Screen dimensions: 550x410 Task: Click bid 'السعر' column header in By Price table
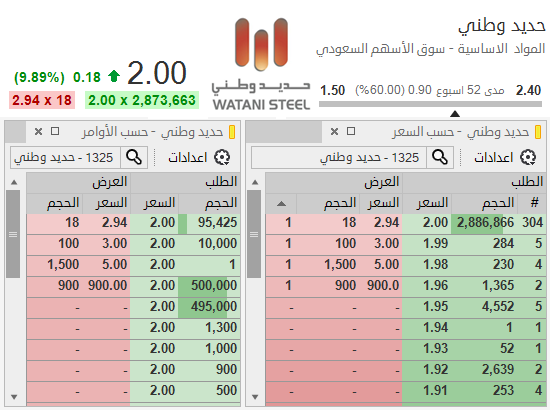point(427,203)
